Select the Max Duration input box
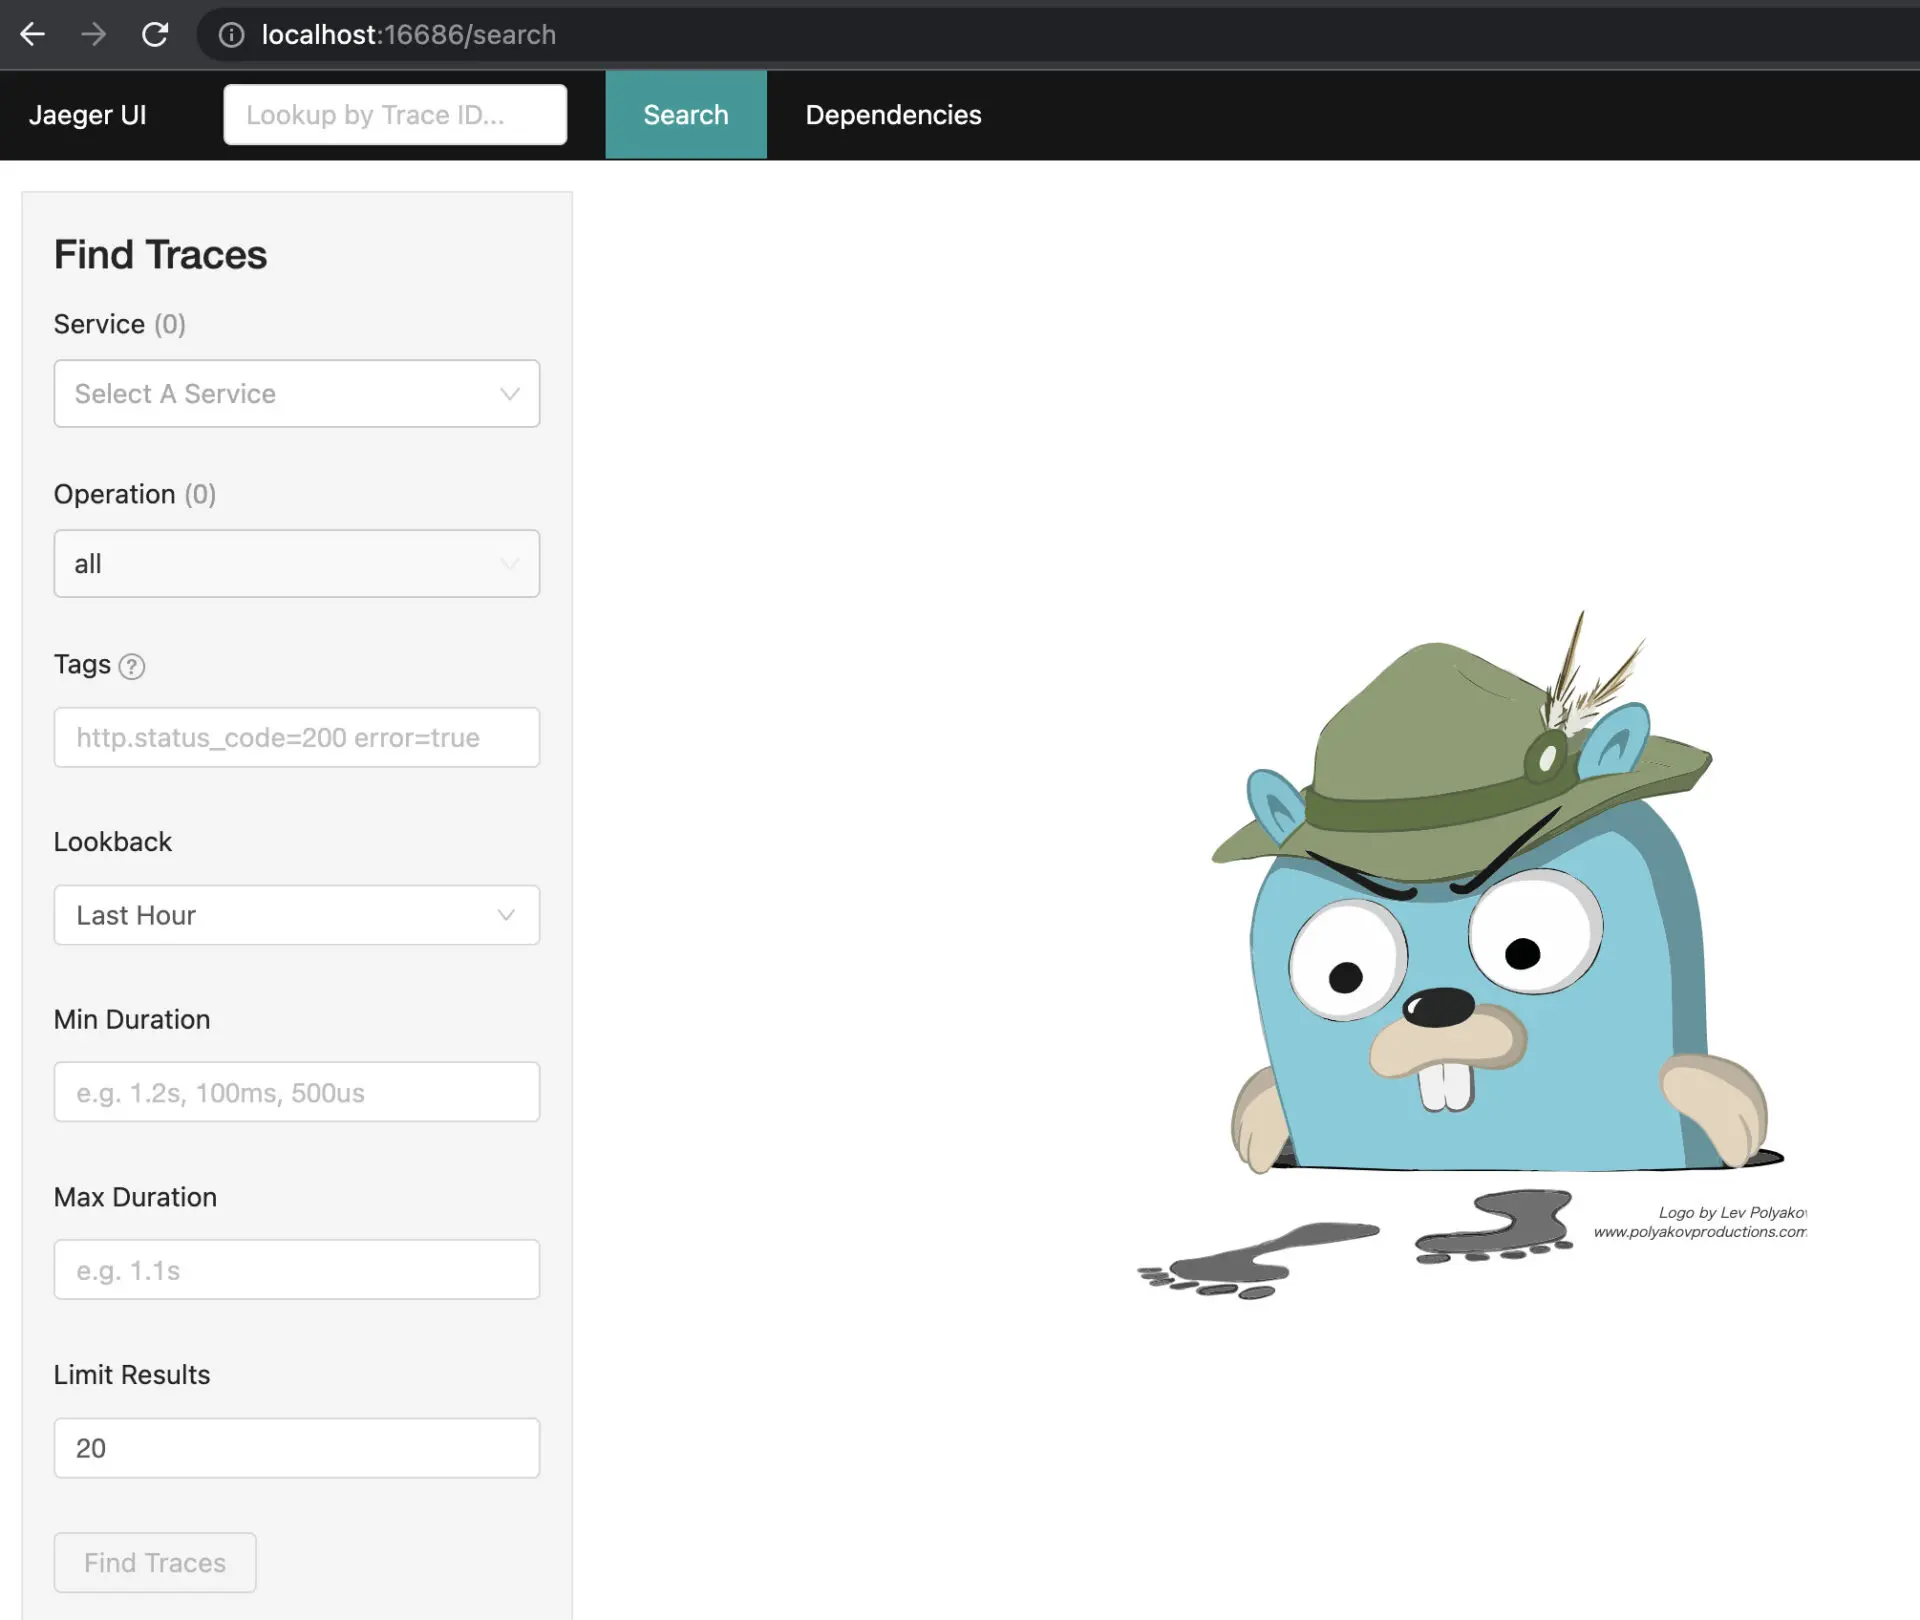The height and width of the screenshot is (1620, 1920). pos(297,1270)
